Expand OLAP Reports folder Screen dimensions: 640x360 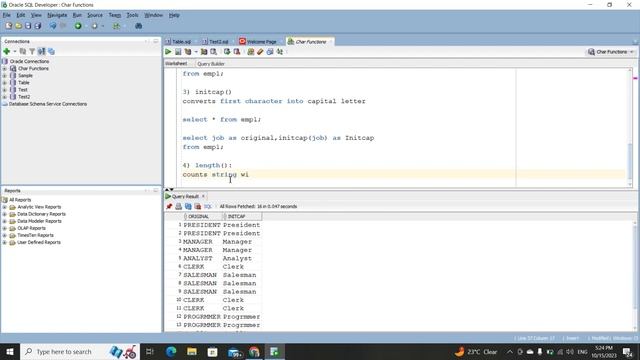point(4,228)
